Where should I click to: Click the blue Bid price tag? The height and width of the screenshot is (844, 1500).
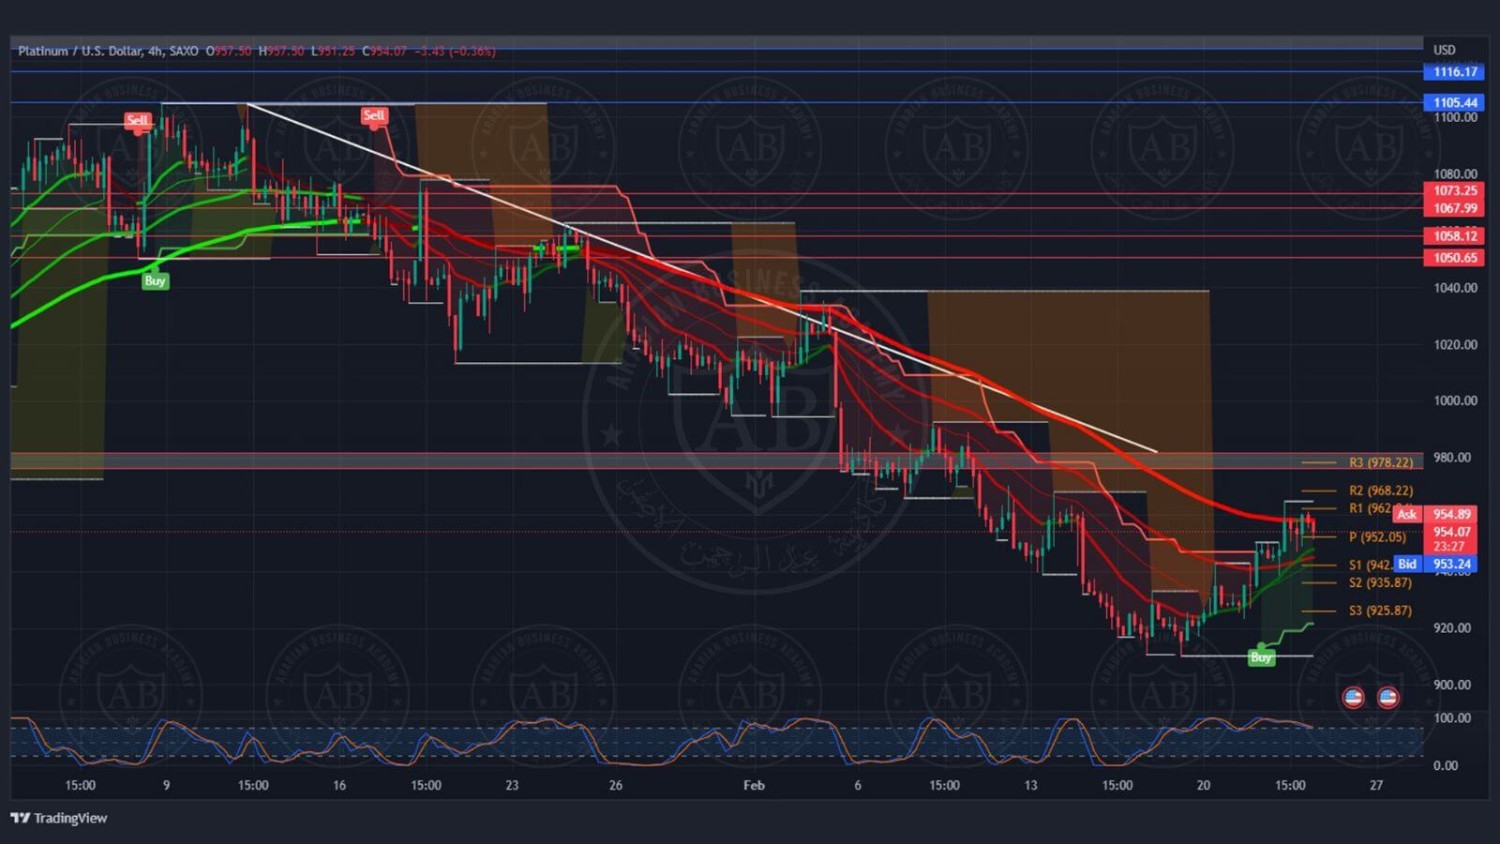click(x=1407, y=564)
